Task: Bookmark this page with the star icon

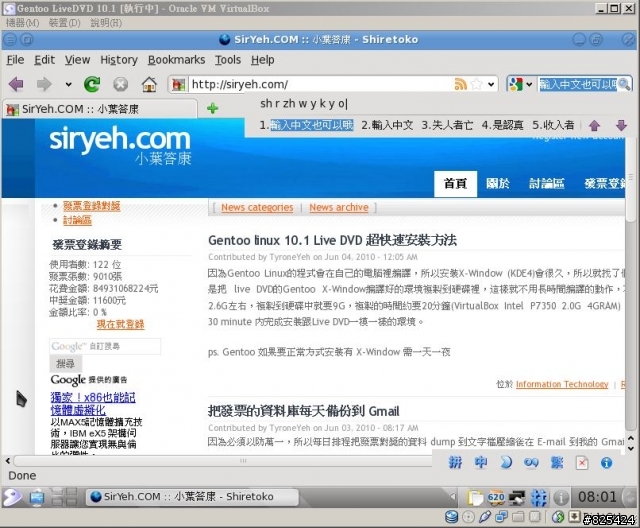Action: click(476, 84)
